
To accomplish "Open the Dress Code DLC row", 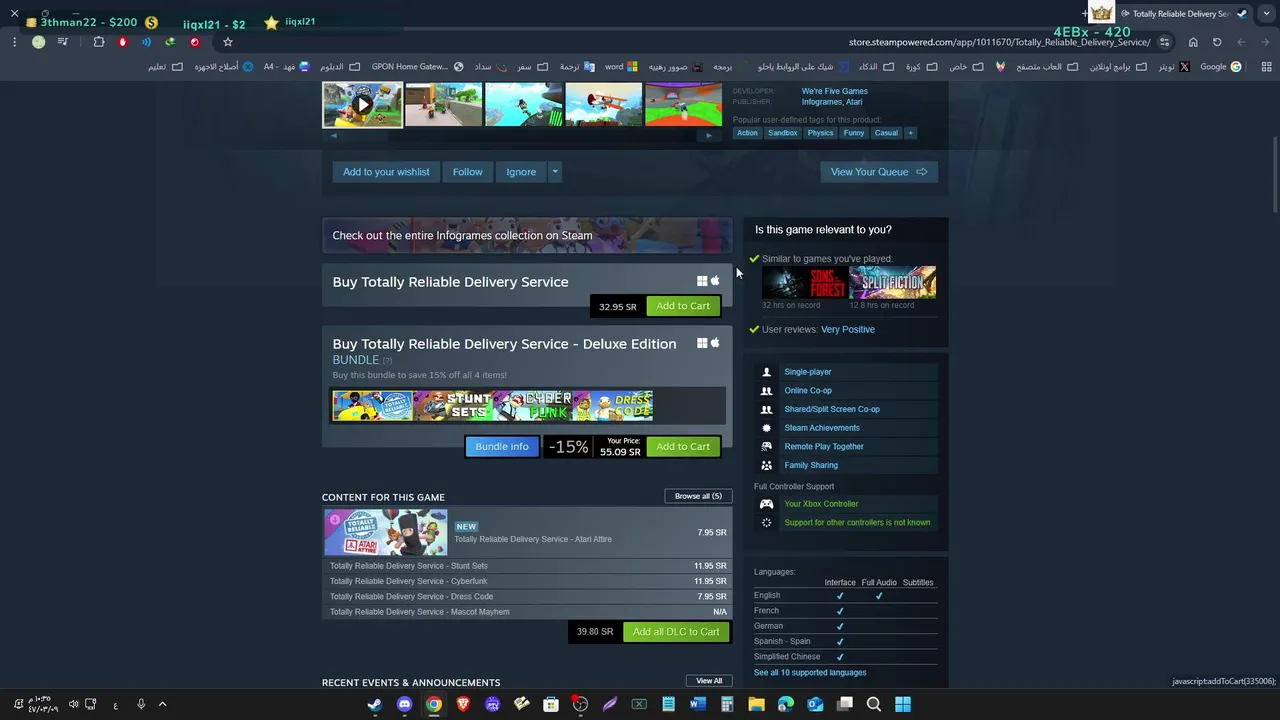I will pos(527,597).
